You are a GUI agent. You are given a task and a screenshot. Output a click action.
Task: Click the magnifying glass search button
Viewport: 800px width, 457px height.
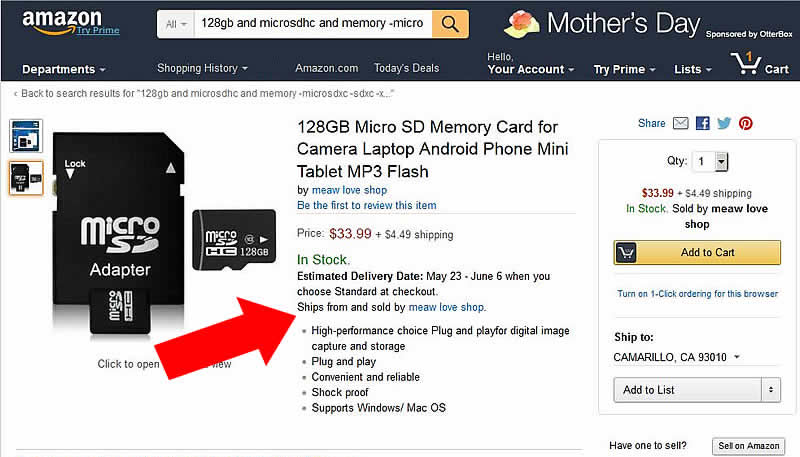[x=450, y=23]
